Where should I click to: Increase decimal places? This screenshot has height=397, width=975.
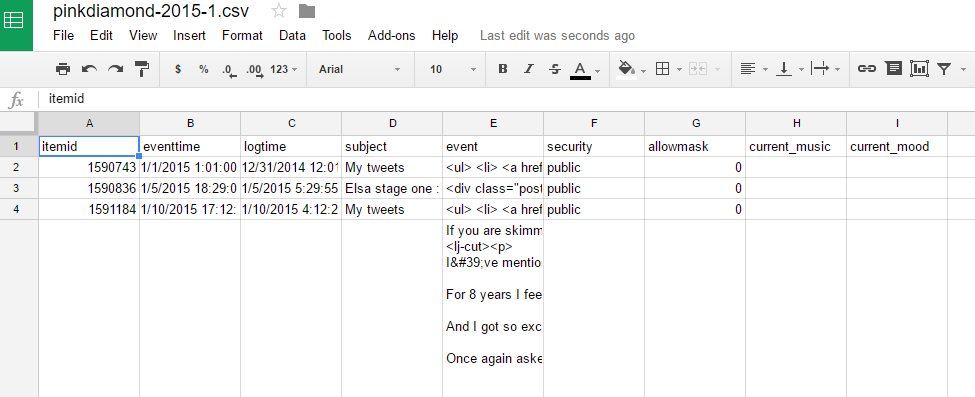[254, 70]
